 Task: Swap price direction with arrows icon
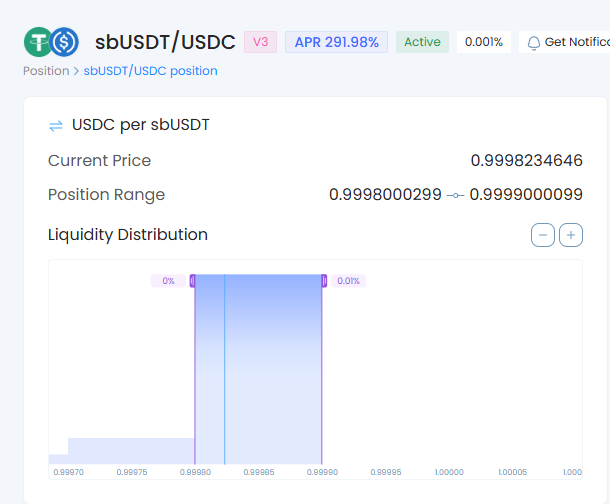pyautogui.click(x=56, y=126)
